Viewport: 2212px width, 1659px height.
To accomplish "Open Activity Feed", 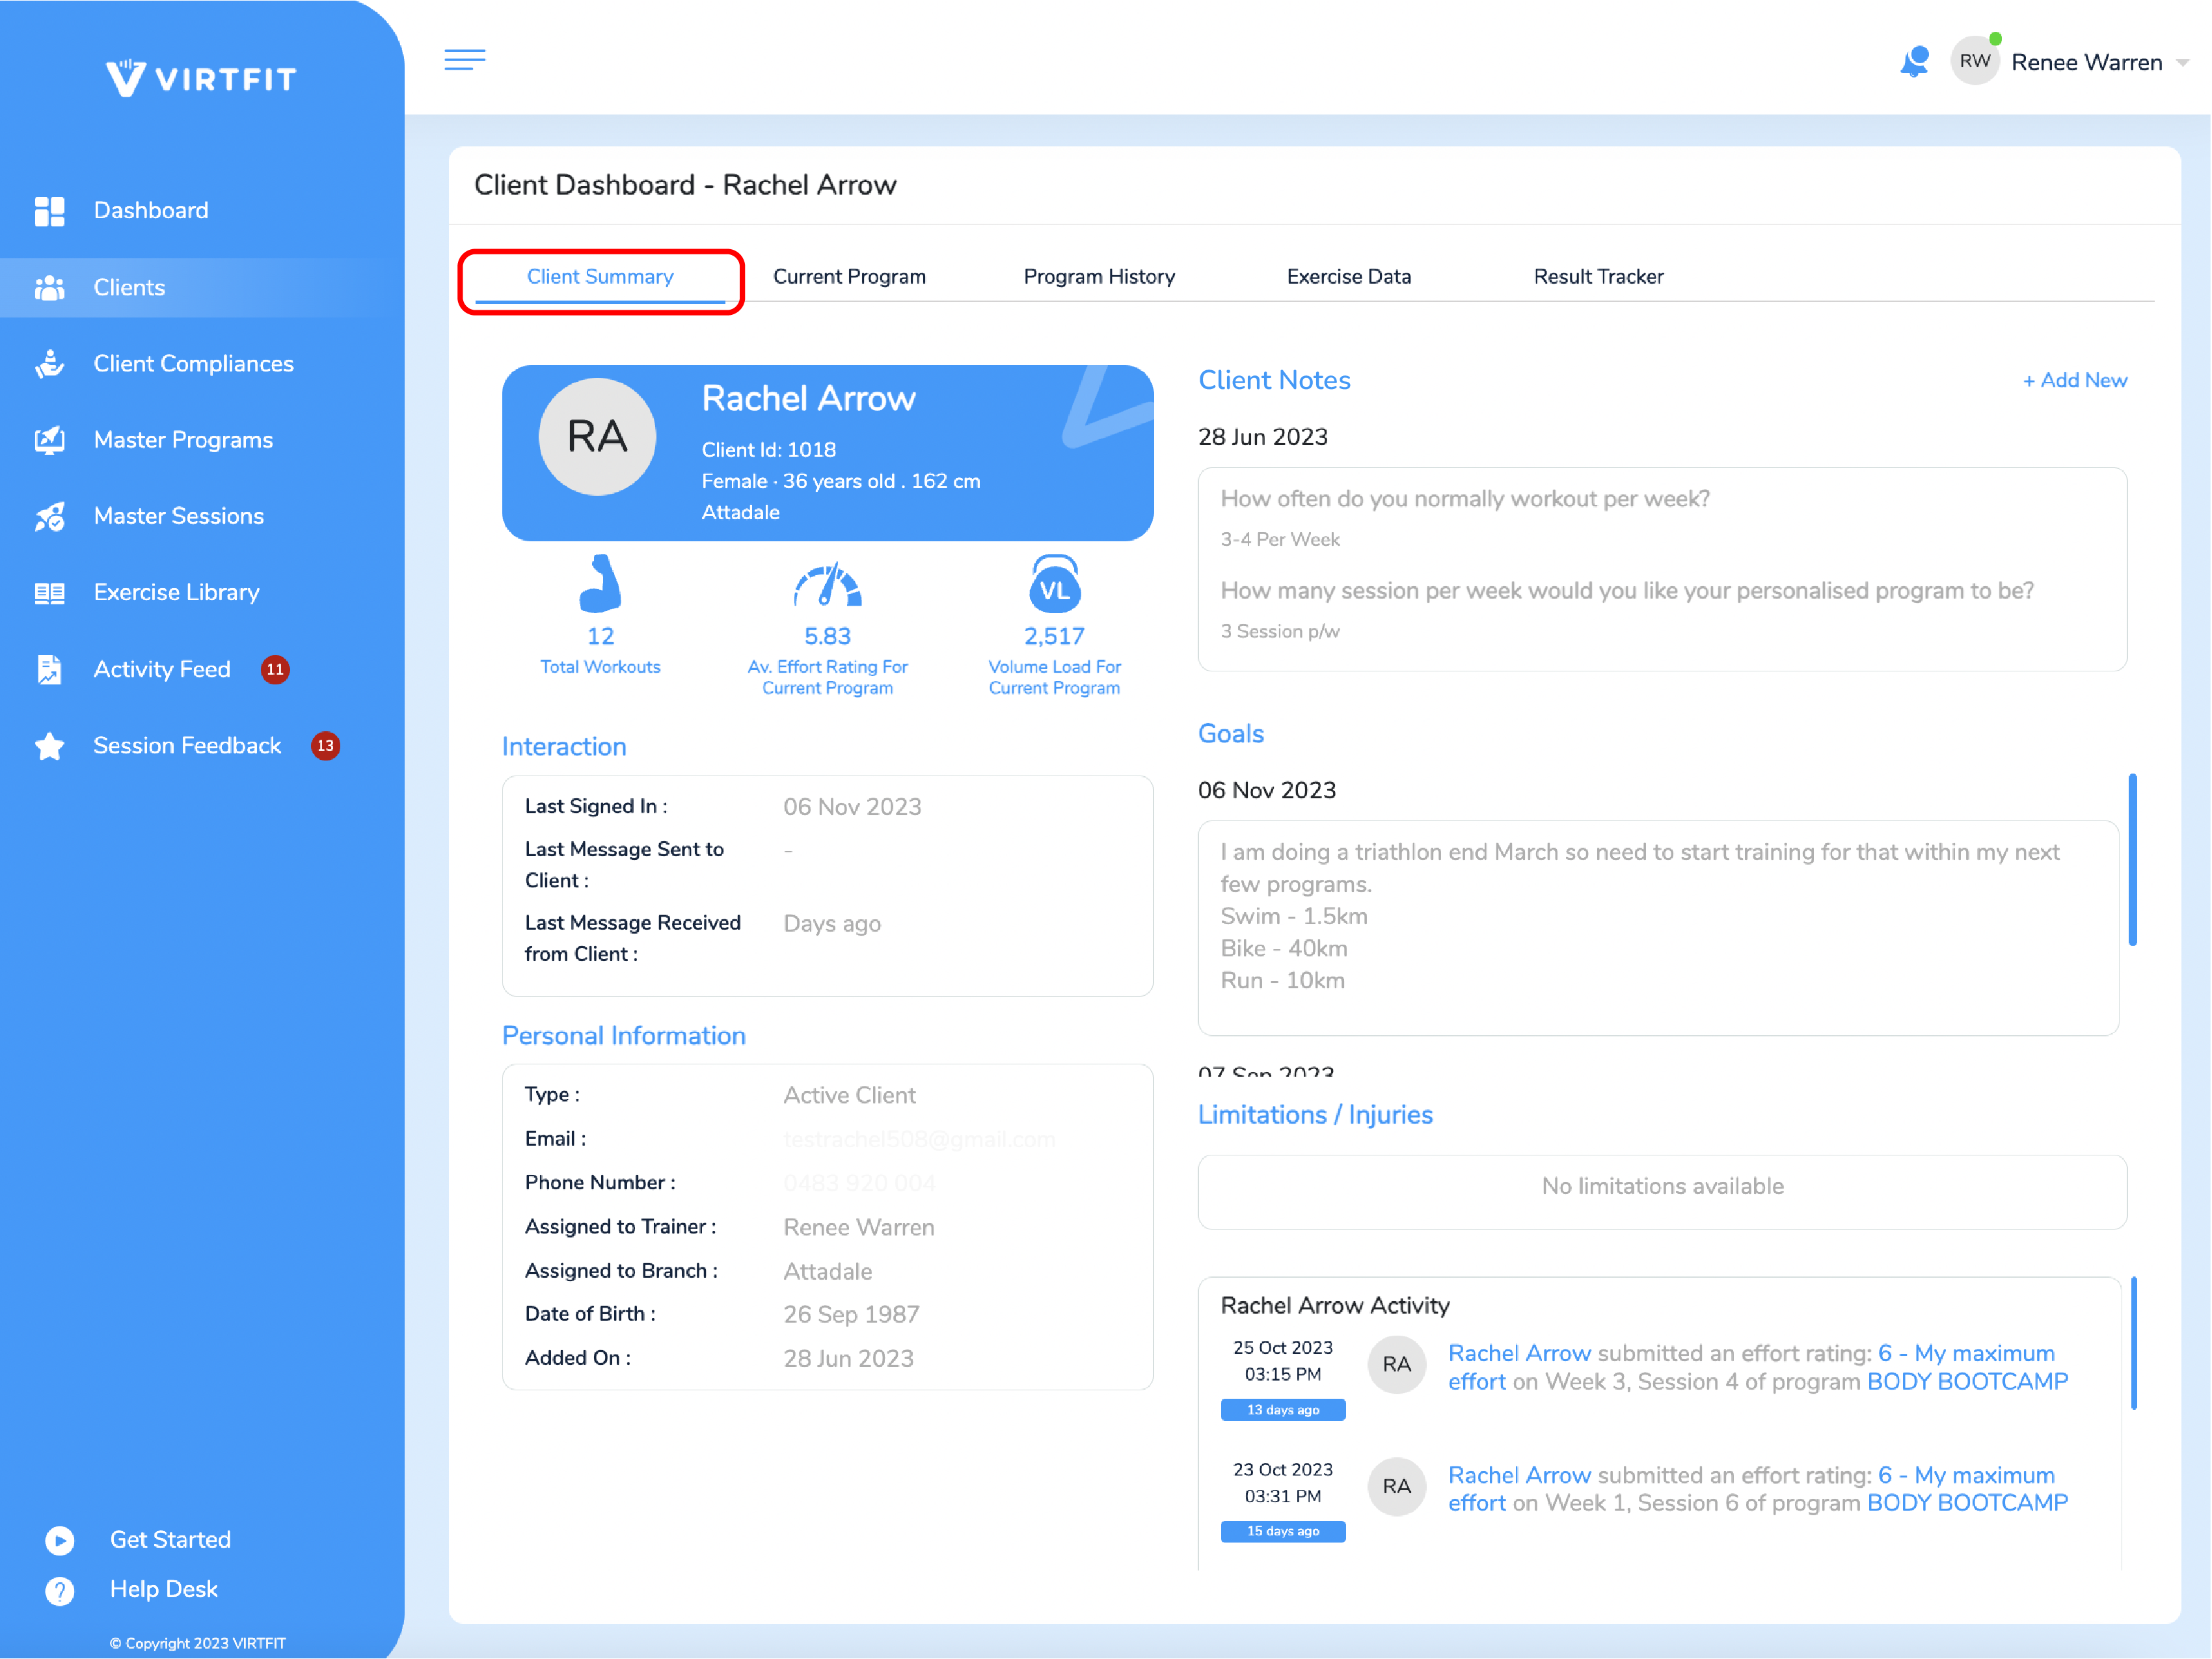I will click(162, 669).
